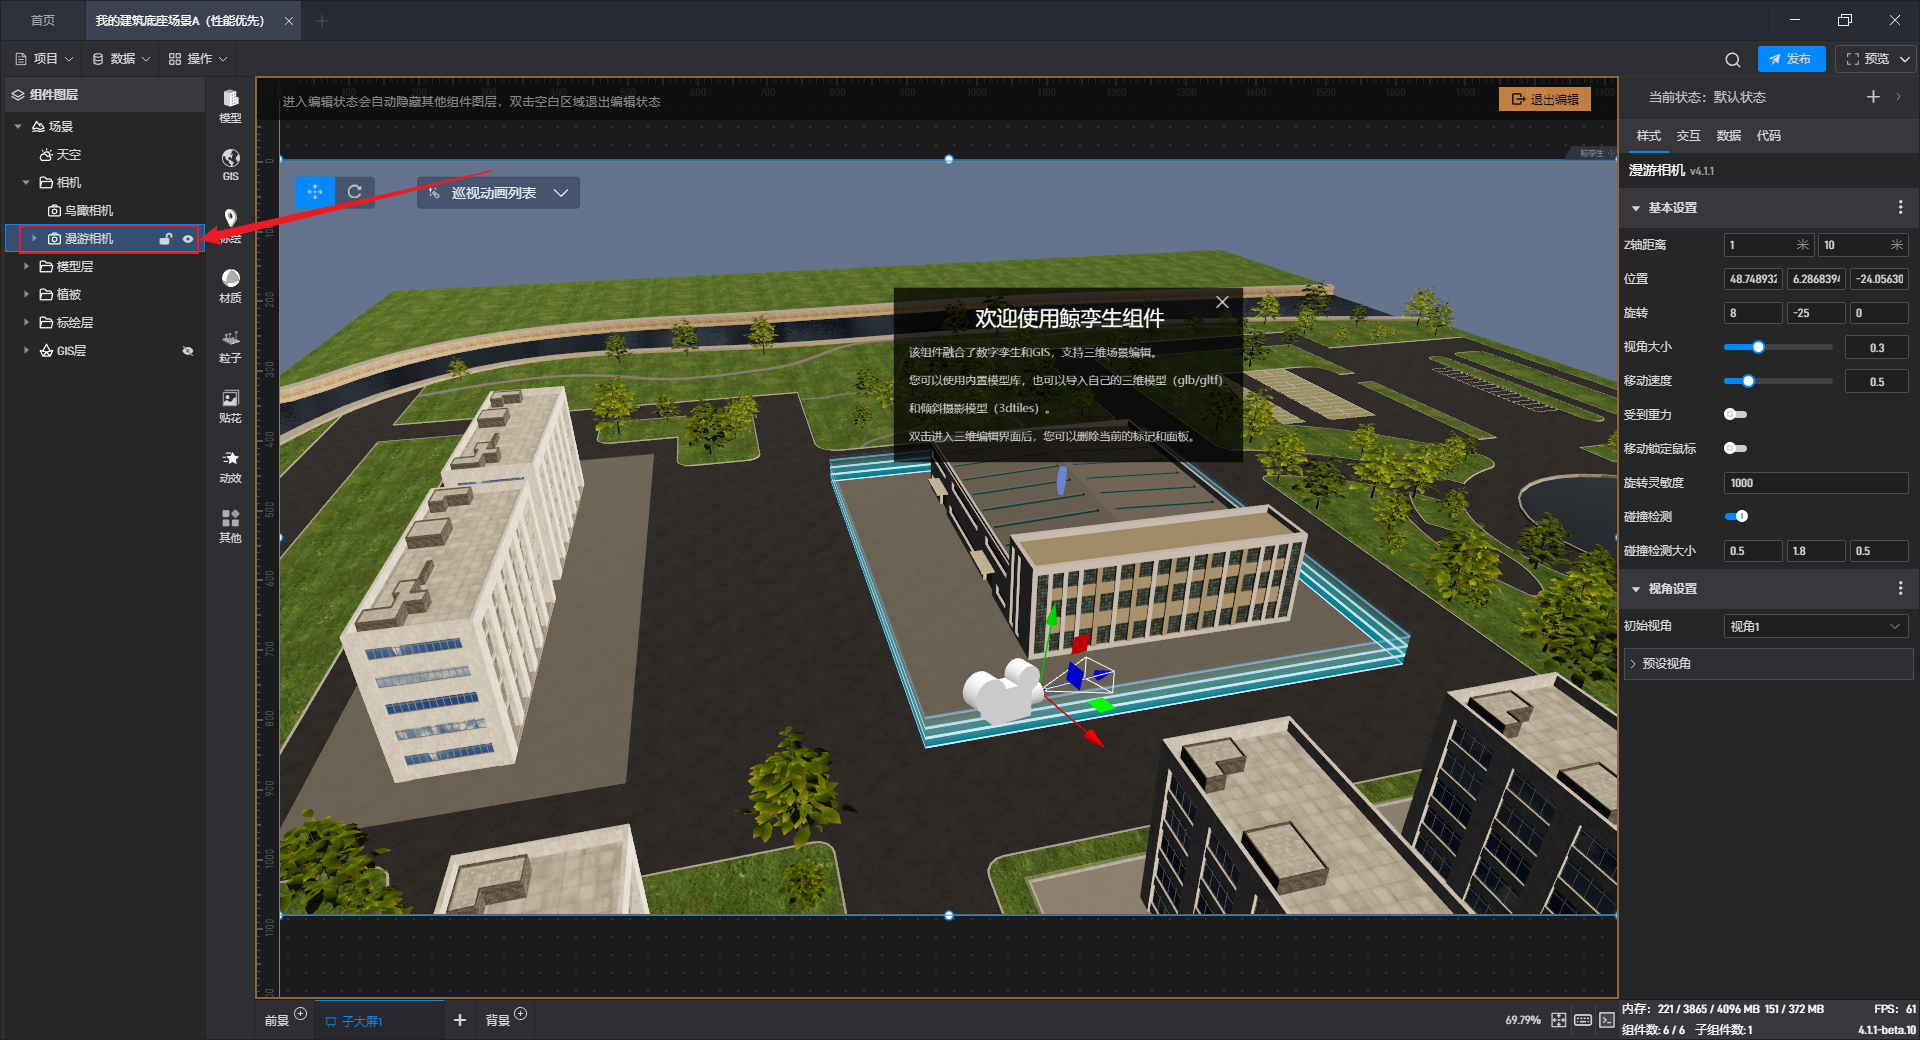Enable the 移动锁定鼠标 switch
Image resolution: width=1920 pixels, height=1040 pixels.
1735,448
